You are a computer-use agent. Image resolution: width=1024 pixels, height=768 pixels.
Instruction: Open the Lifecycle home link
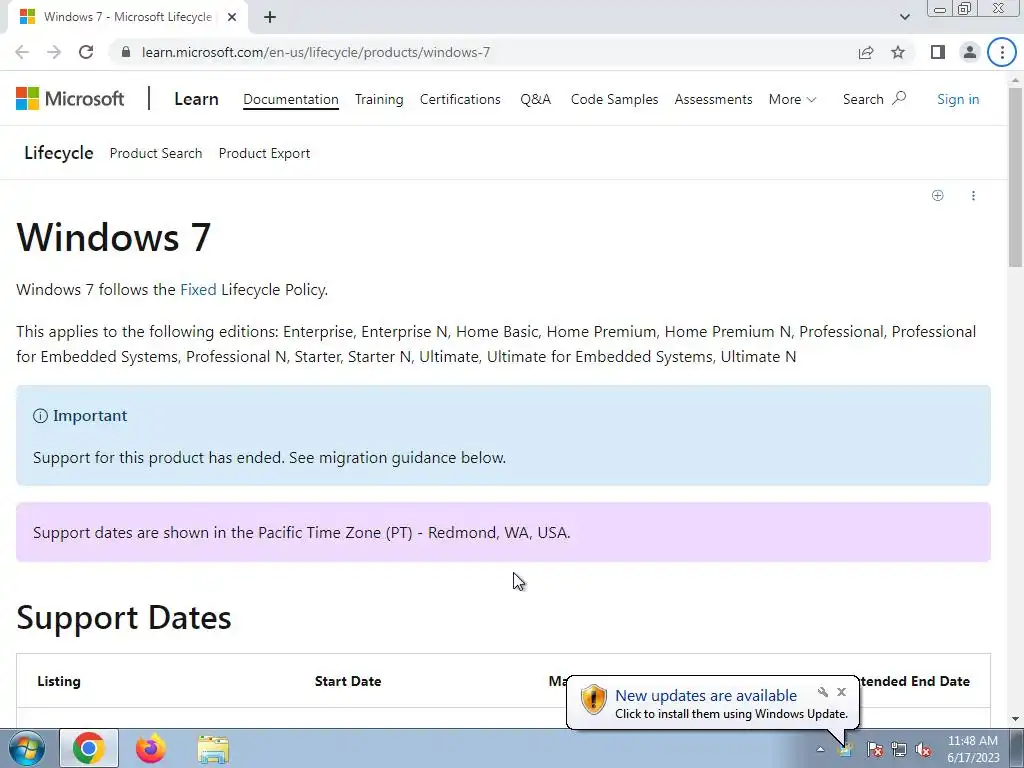click(x=59, y=153)
